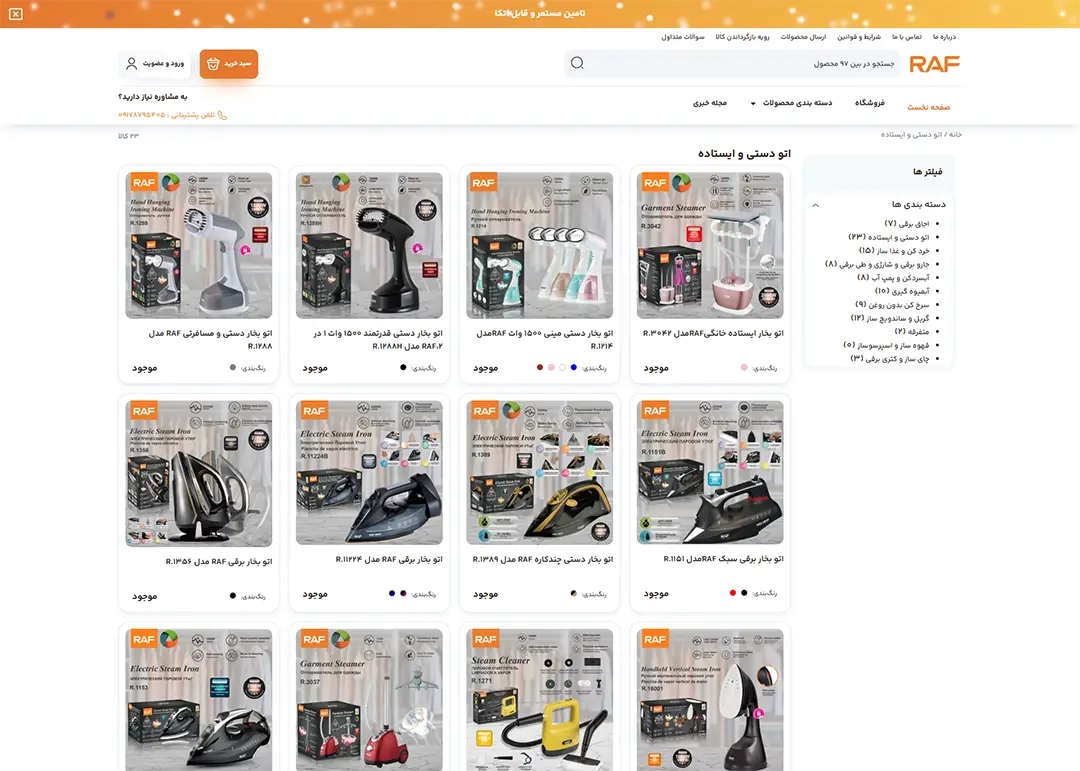Click the RAF logo in the header
1080x771 pixels.
click(x=934, y=64)
